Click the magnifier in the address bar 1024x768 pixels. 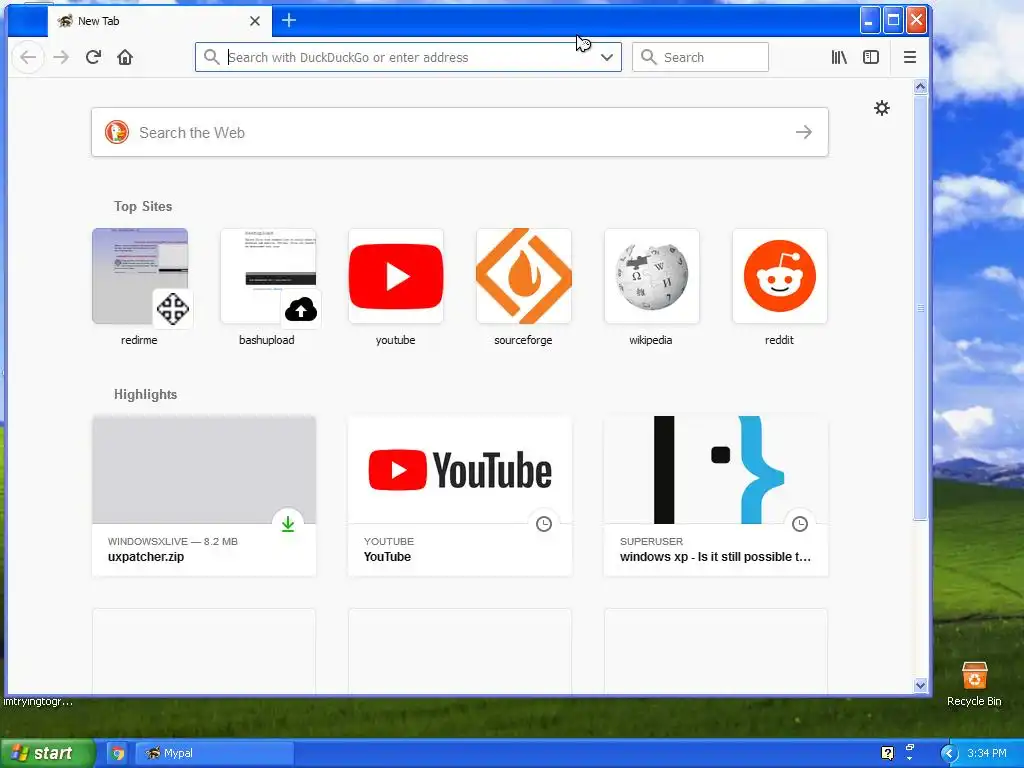click(211, 57)
